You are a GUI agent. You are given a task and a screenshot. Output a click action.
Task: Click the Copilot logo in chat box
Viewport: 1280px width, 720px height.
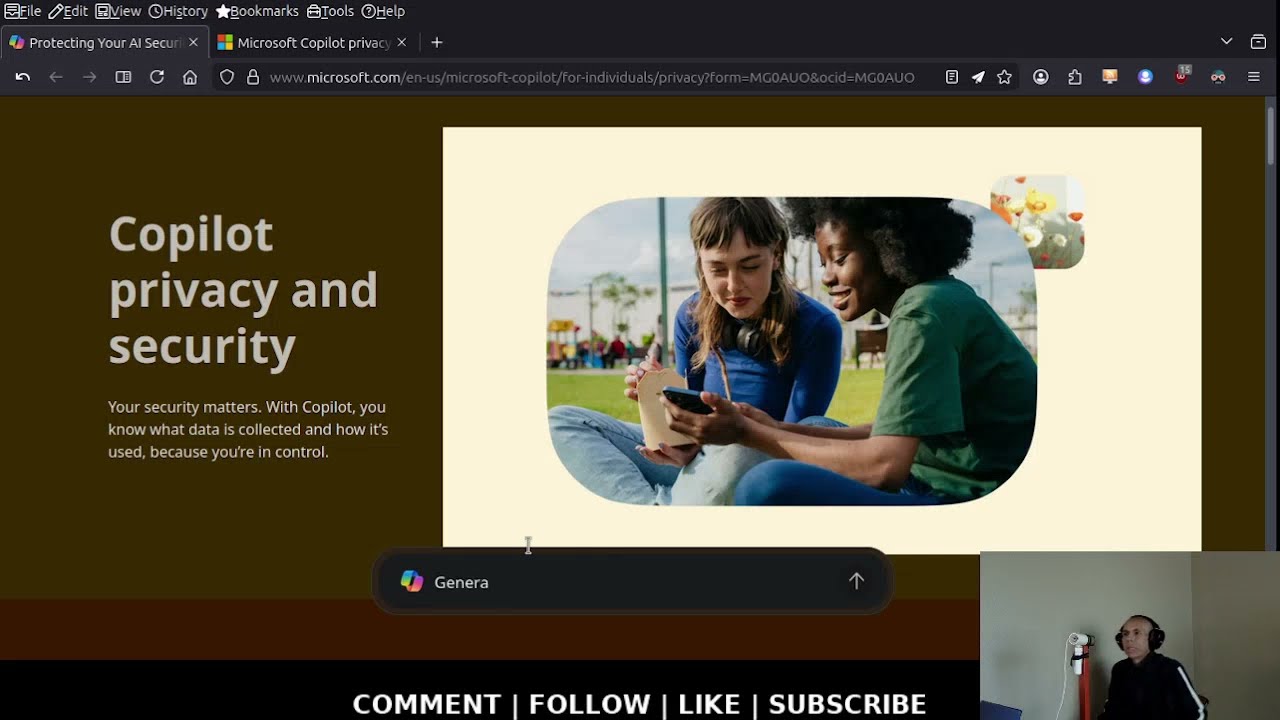[x=412, y=582]
